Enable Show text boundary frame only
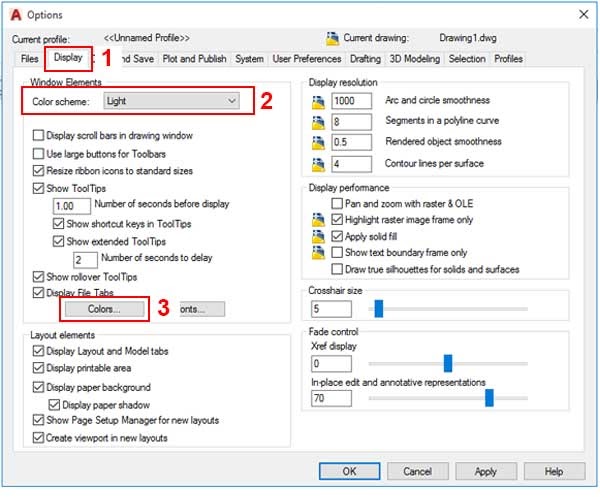Screen dimensions: 600x497 tap(337, 253)
